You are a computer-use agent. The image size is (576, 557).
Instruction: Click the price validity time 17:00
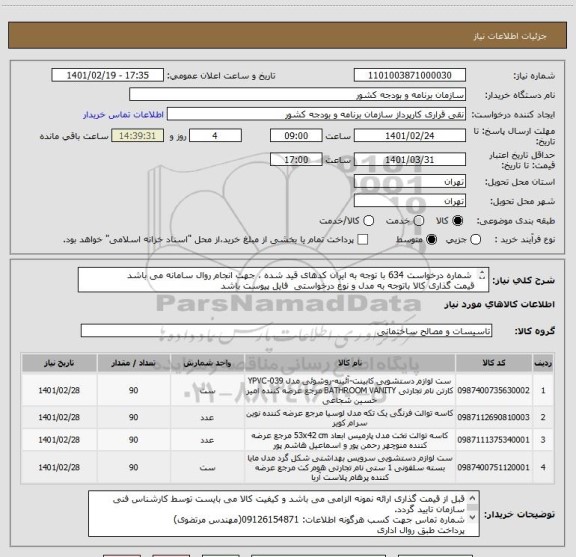[x=296, y=160]
